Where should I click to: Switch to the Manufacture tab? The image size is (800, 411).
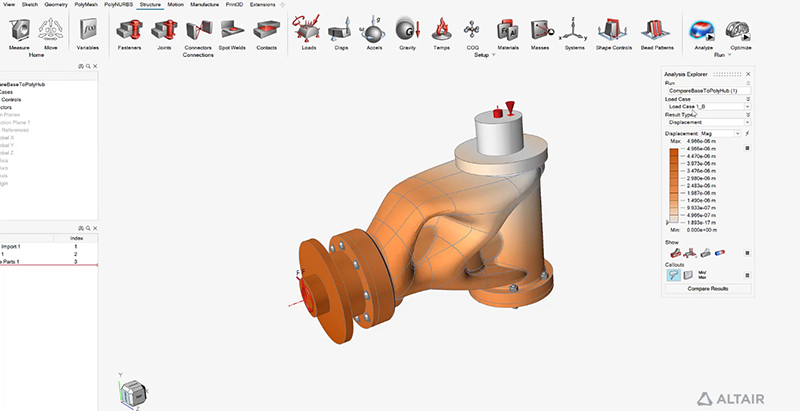[205, 5]
